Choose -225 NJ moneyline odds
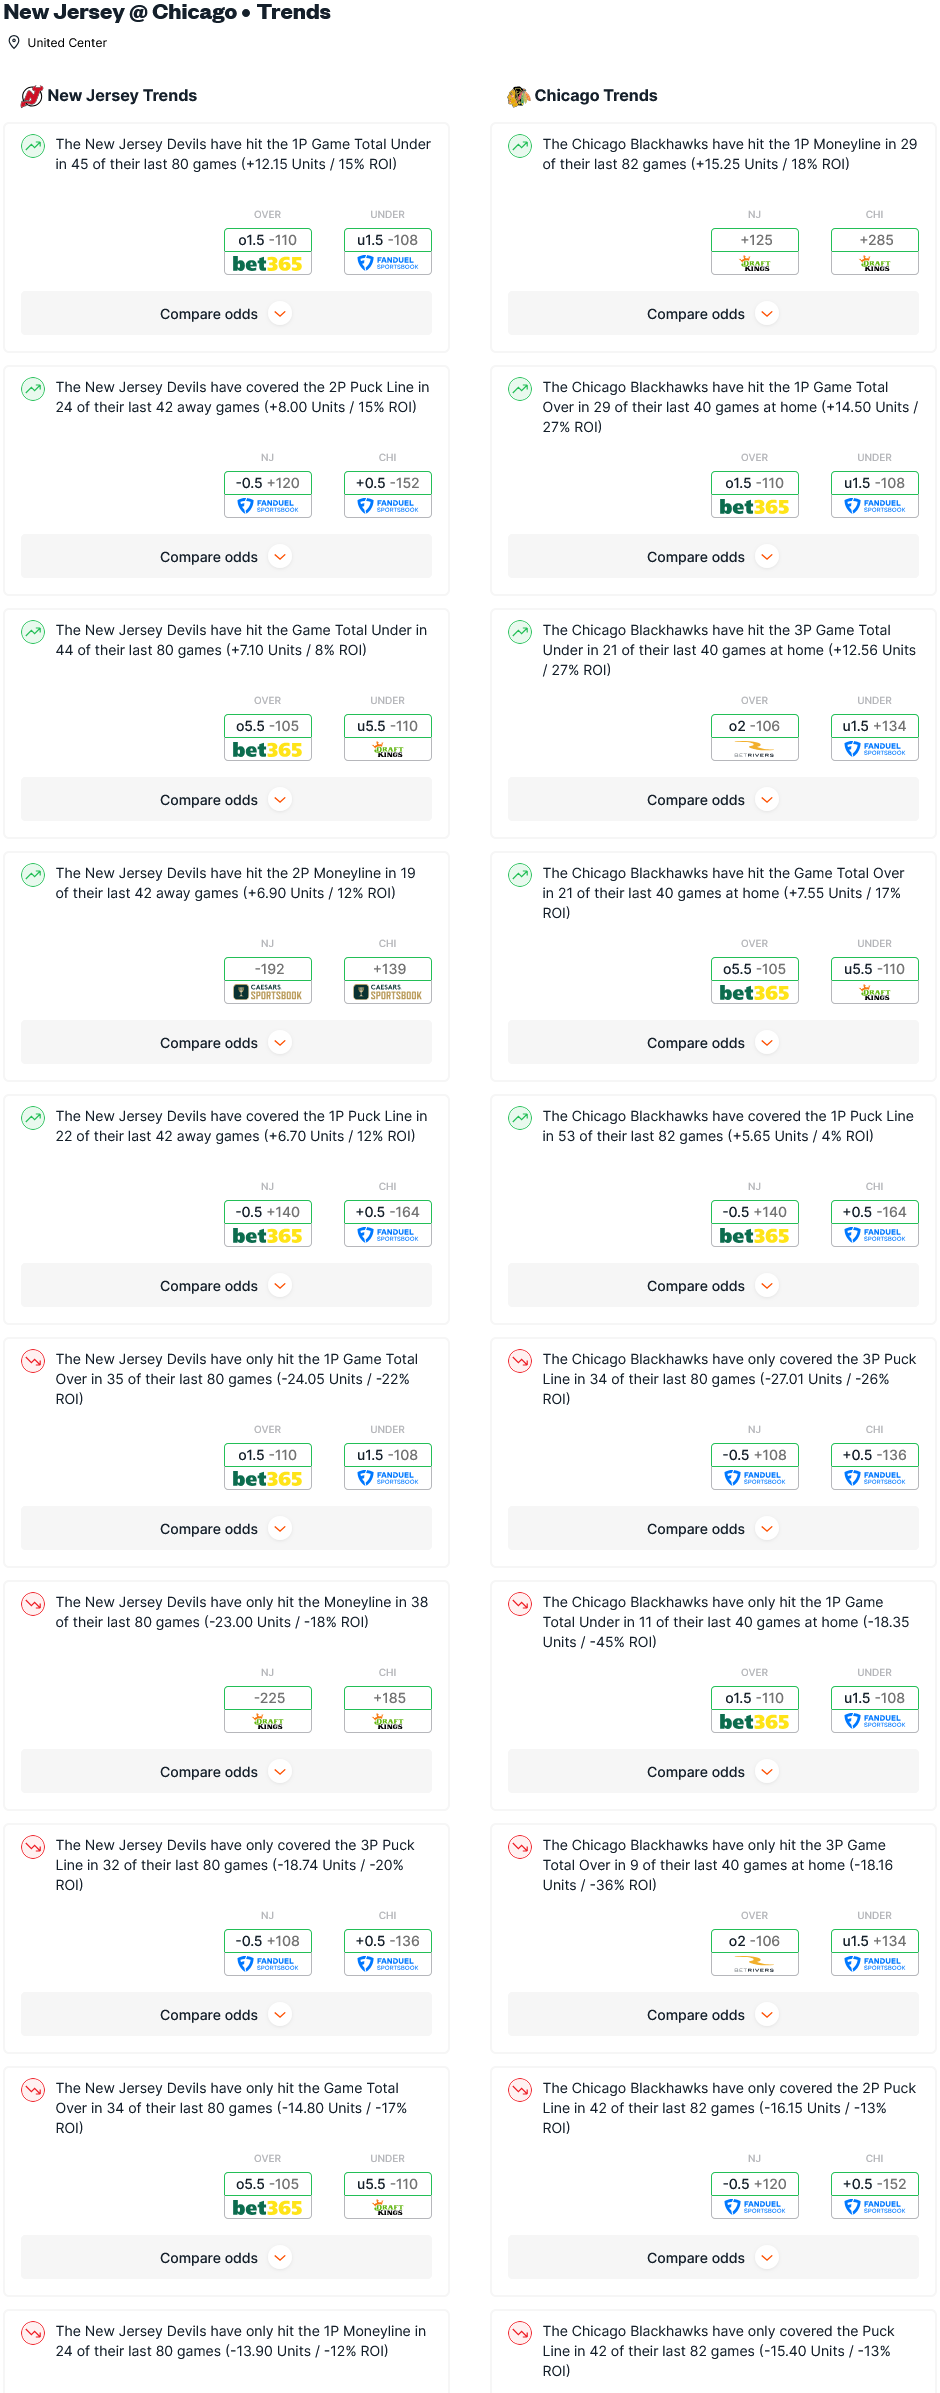940x2393 pixels. click(x=268, y=1709)
